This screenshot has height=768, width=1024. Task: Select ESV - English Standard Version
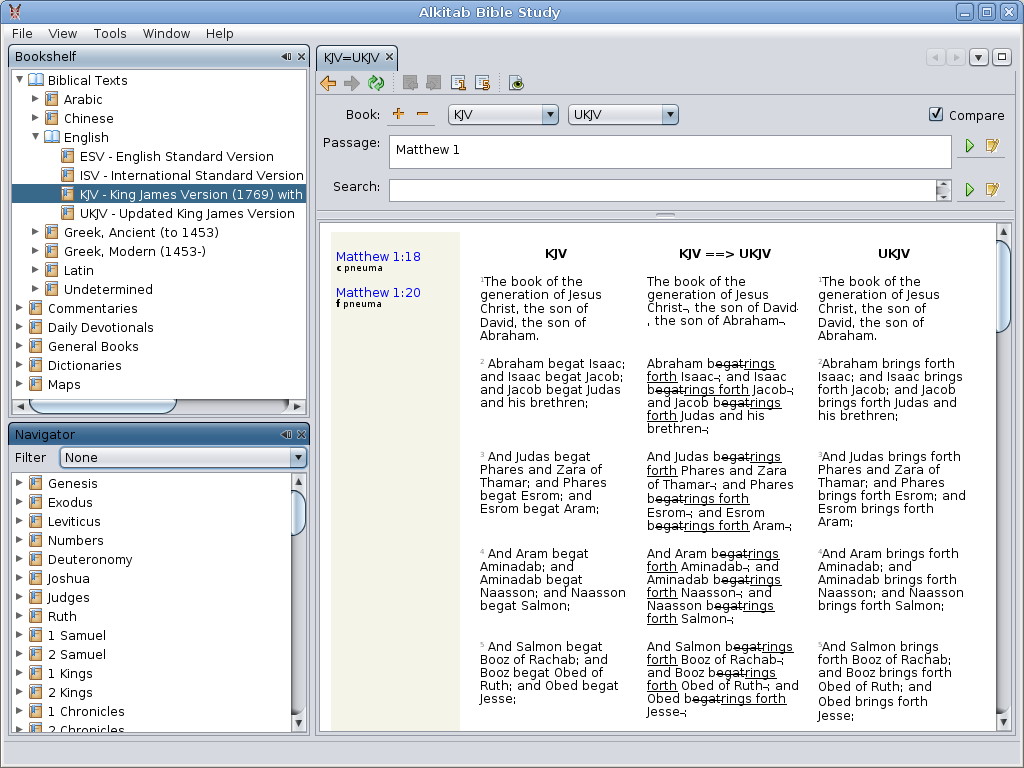[176, 156]
